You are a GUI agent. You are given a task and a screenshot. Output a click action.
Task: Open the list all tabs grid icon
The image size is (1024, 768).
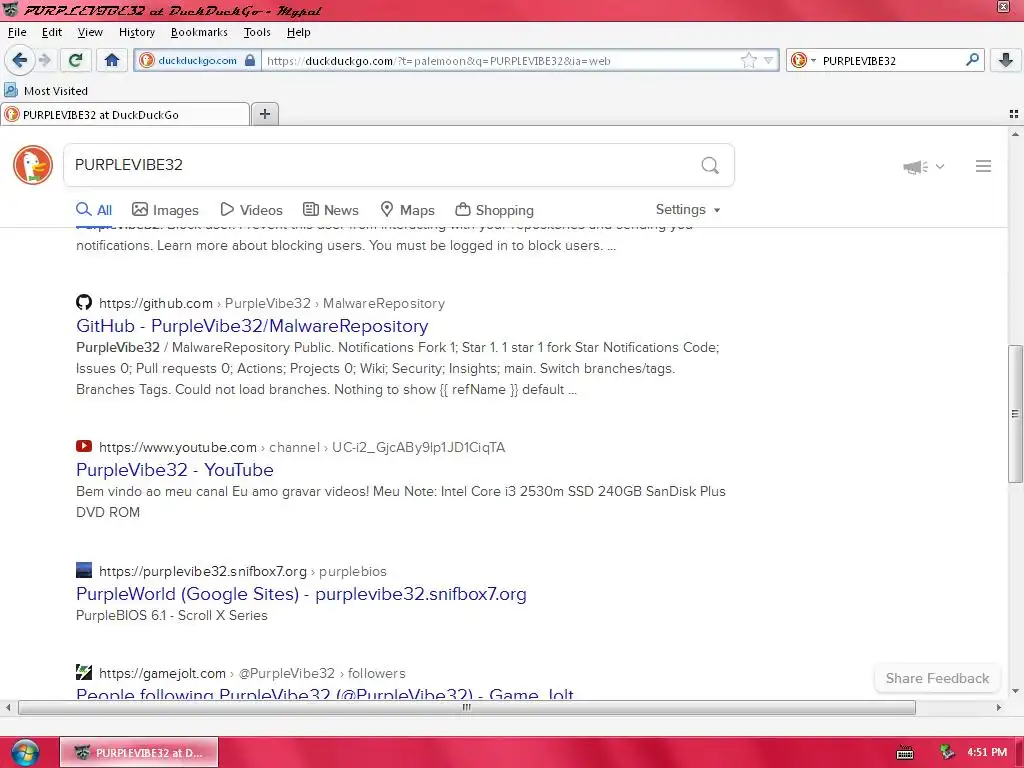tap(1014, 114)
